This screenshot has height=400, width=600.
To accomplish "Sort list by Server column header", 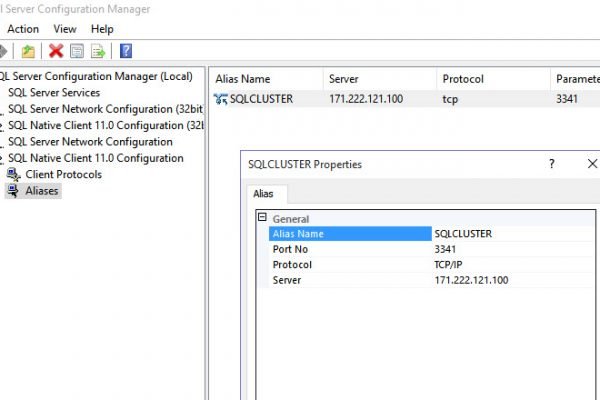I will pos(380,79).
